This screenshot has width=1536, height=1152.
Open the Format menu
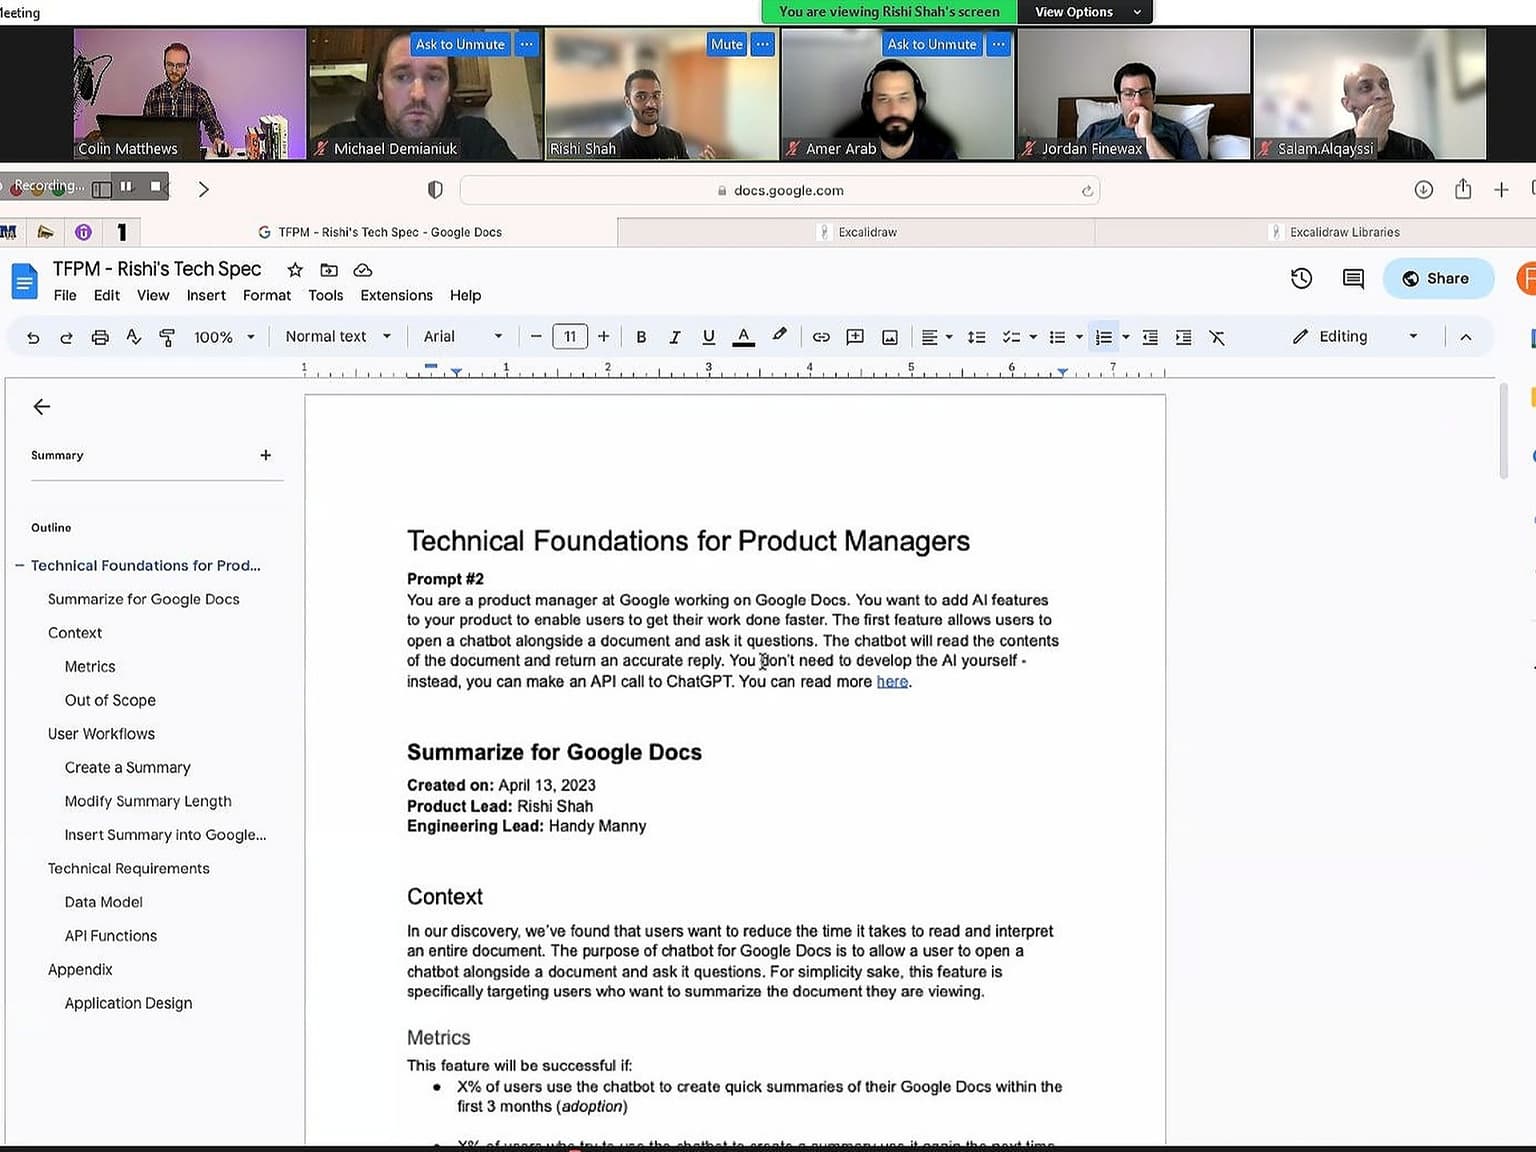(267, 295)
